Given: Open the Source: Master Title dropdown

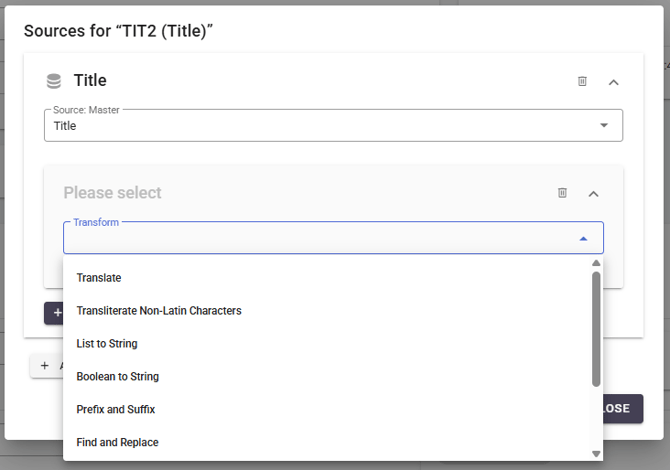Looking at the screenshot, I should (x=333, y=126).
